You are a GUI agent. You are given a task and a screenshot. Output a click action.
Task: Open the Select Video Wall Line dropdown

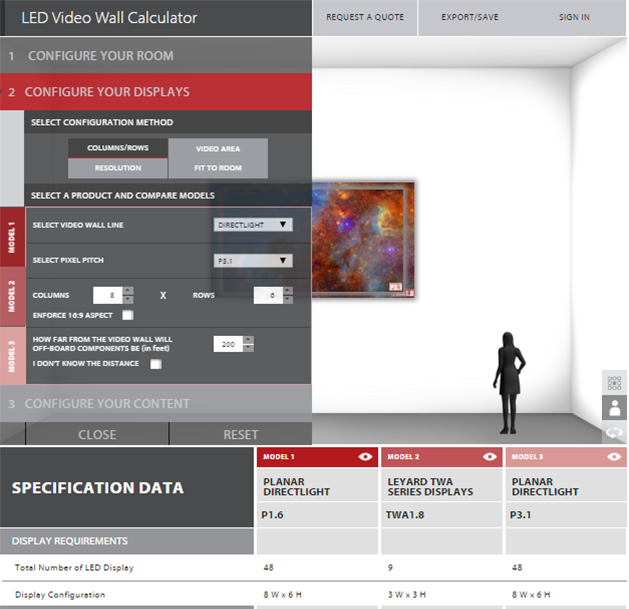click(x=253, y=225)
